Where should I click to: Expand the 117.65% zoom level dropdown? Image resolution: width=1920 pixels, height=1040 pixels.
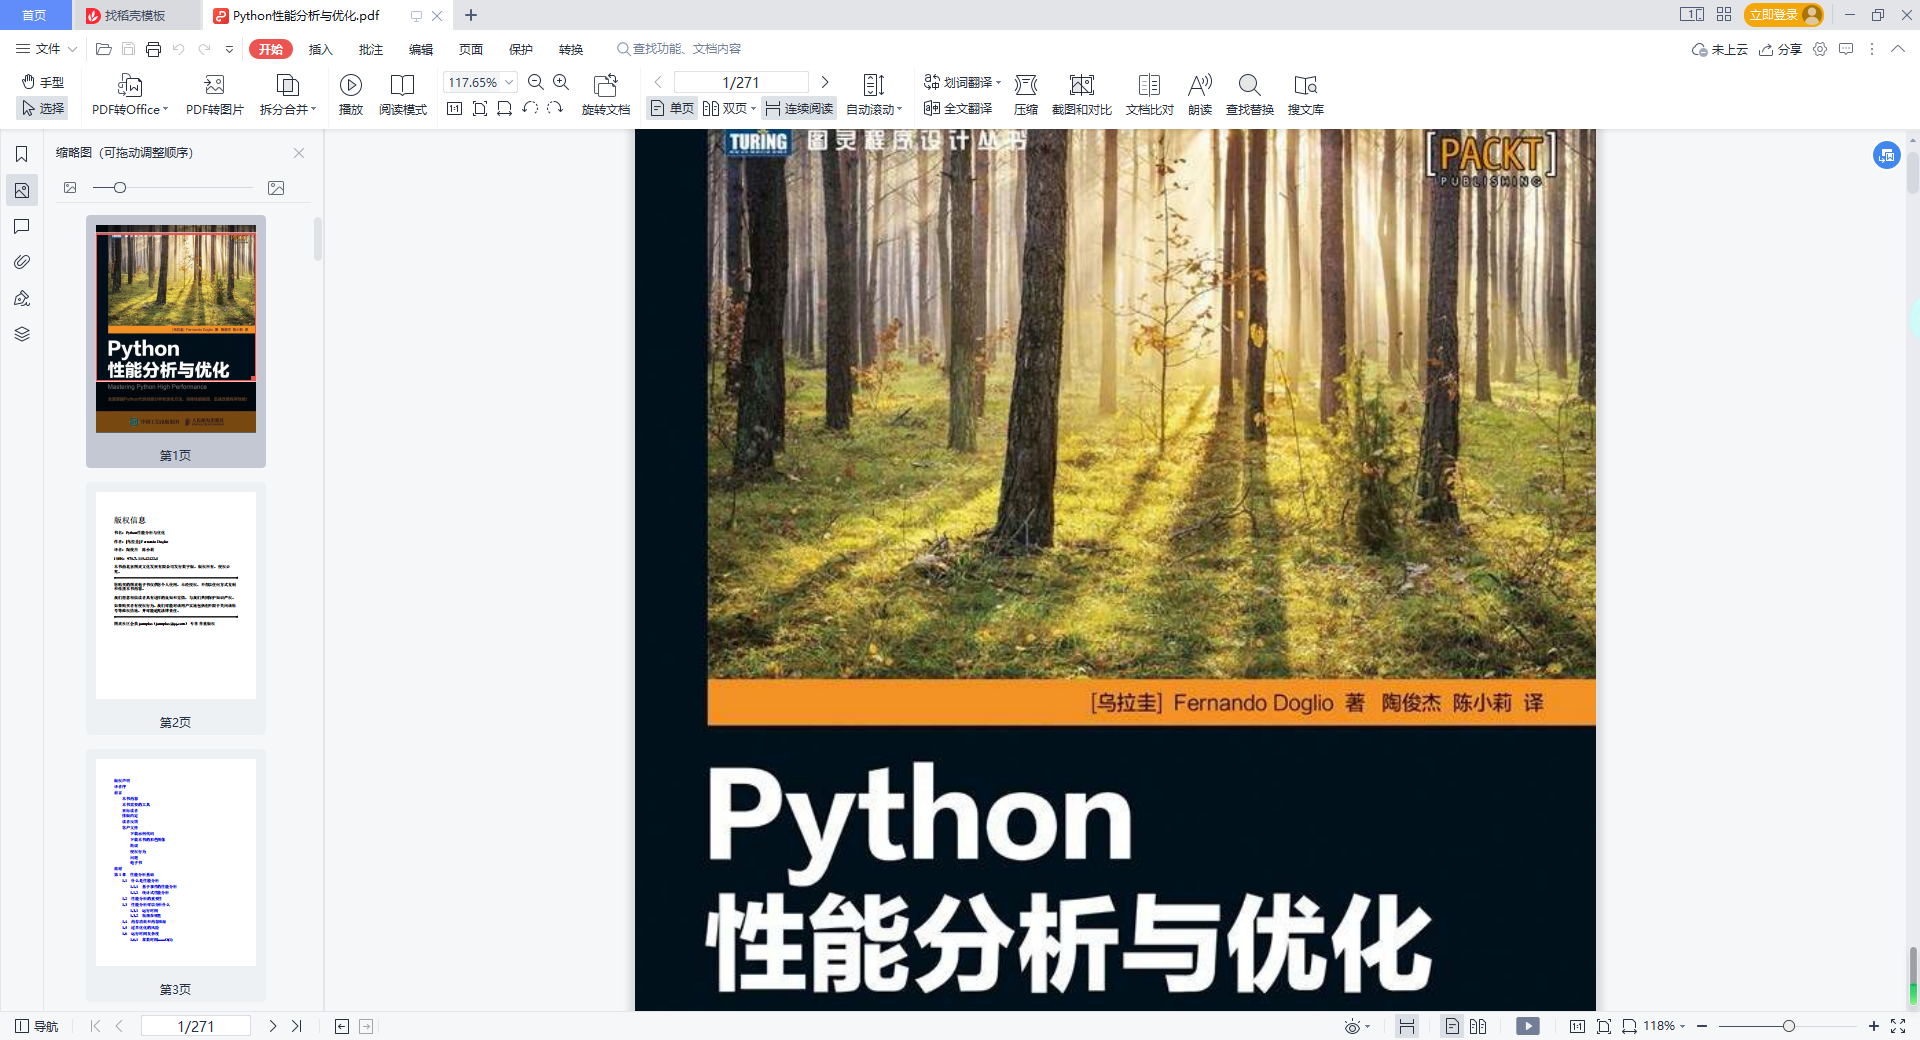[509, 83]
